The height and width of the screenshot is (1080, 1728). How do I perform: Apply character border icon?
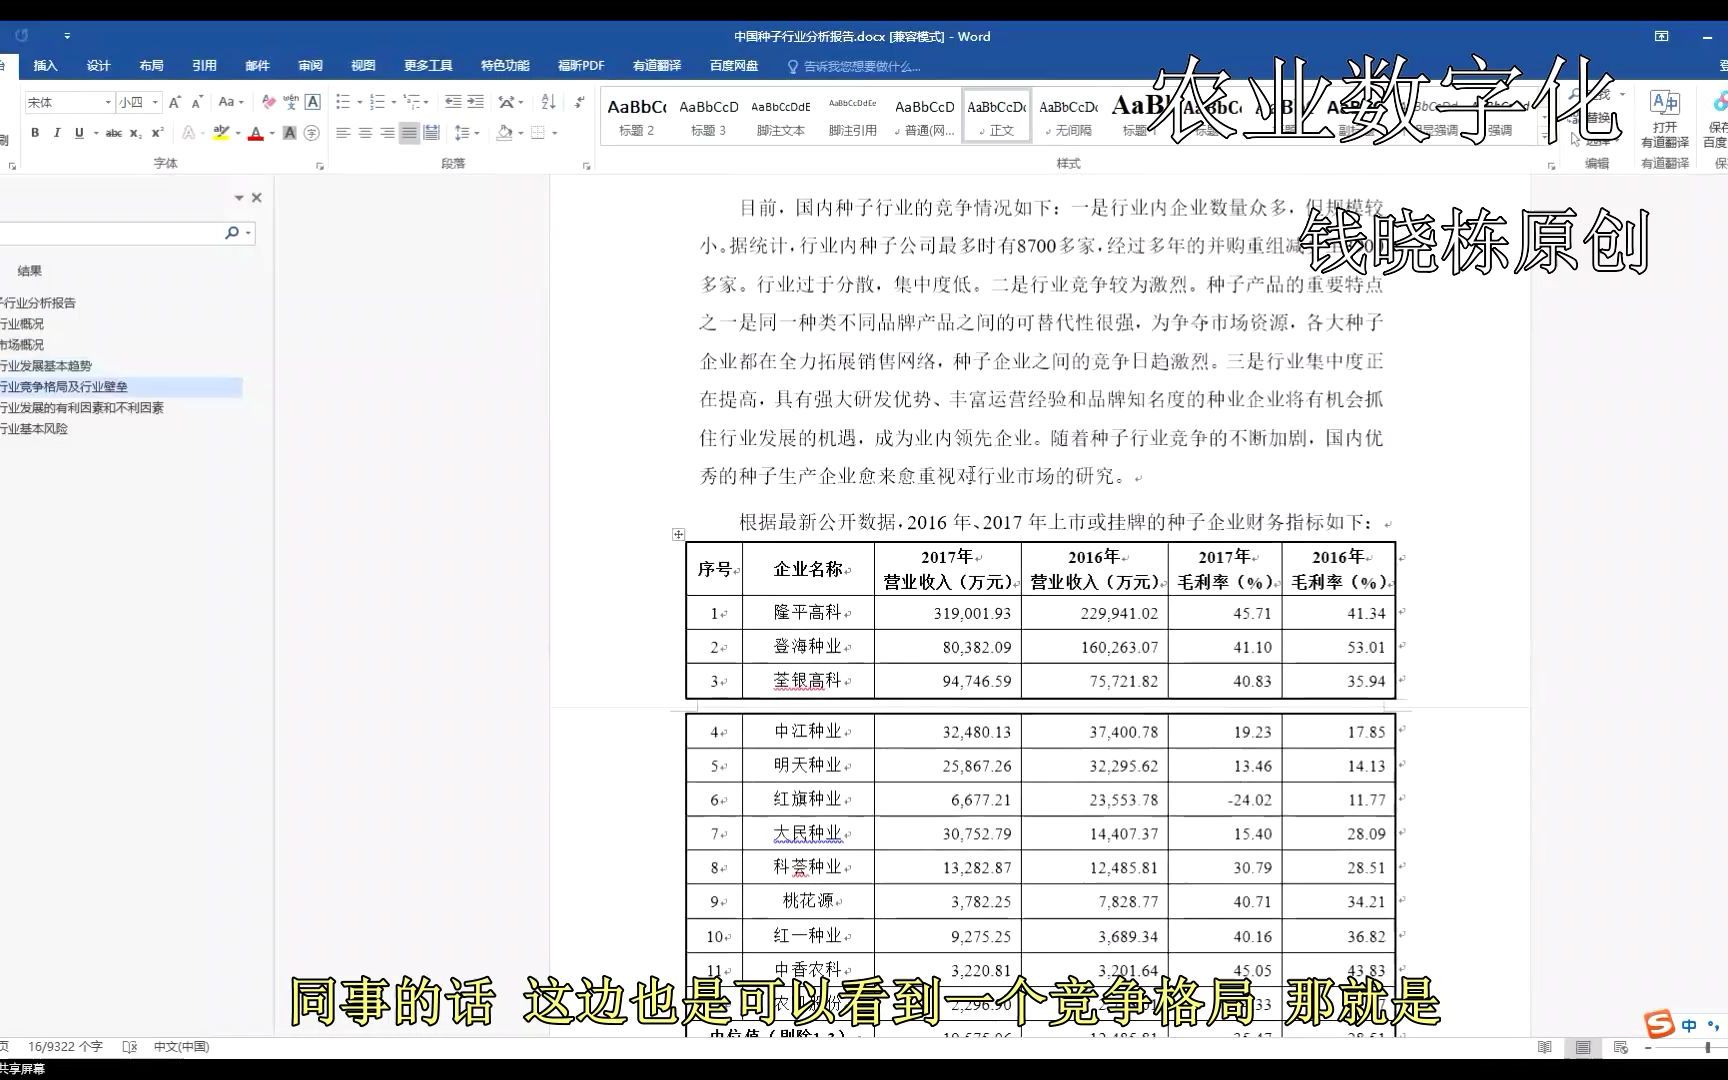tap(313, 102)
